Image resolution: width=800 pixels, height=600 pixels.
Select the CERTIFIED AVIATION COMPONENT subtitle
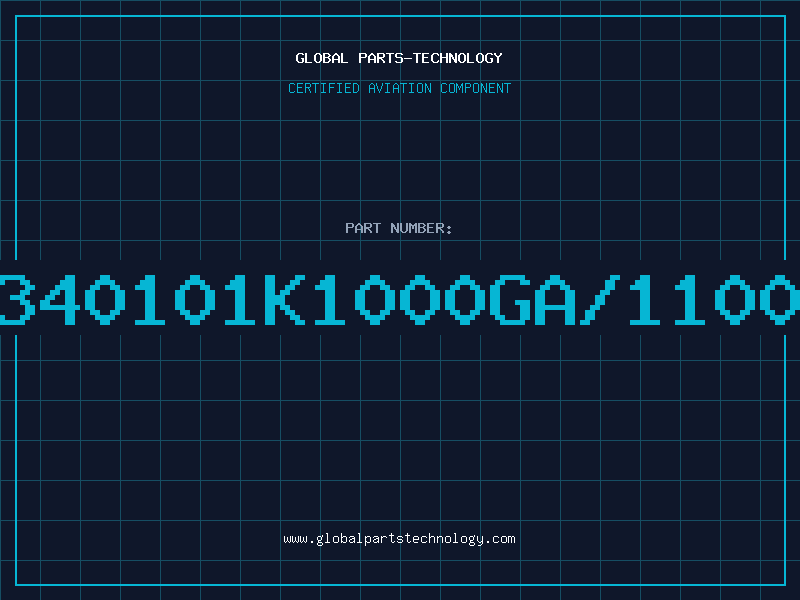point(399,88)
